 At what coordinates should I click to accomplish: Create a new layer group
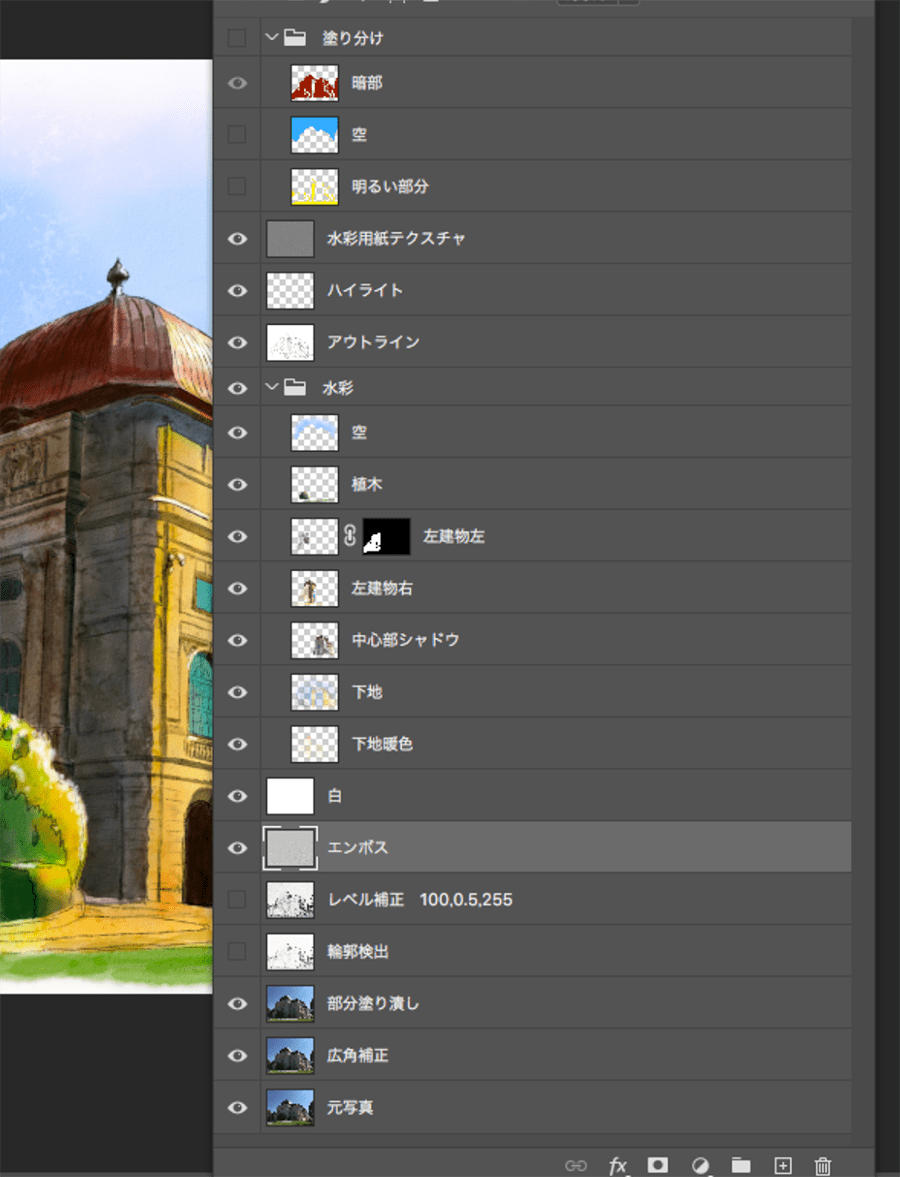point(740,1165)
